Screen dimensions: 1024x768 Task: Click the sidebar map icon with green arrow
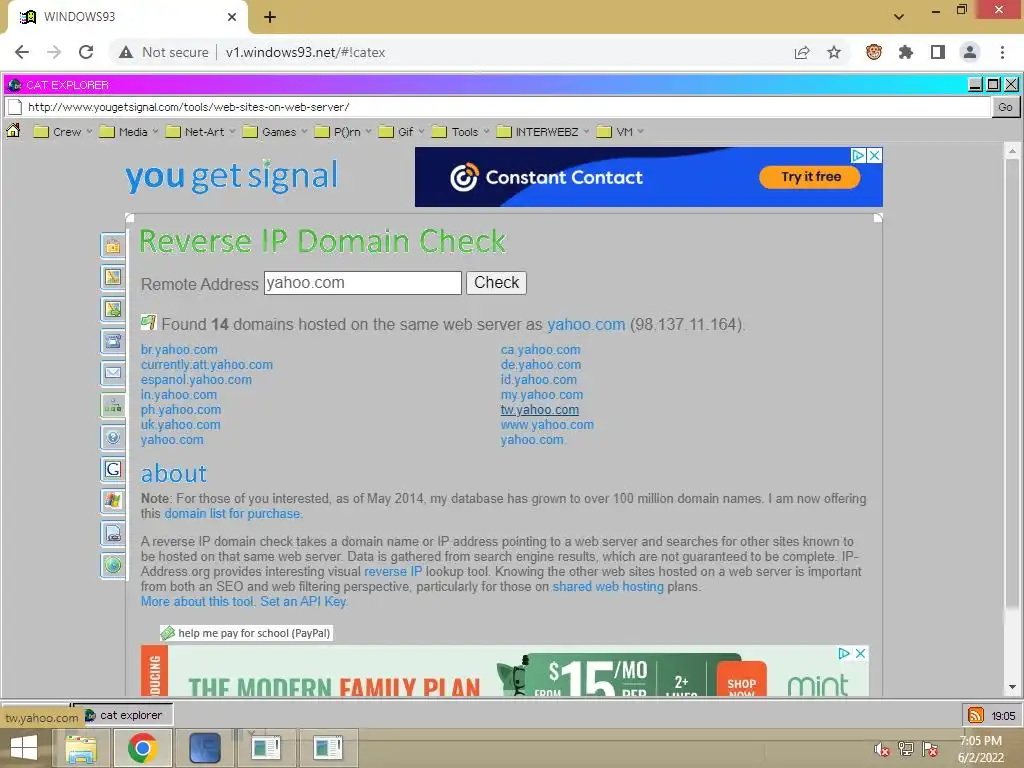(x=113, y=310)
